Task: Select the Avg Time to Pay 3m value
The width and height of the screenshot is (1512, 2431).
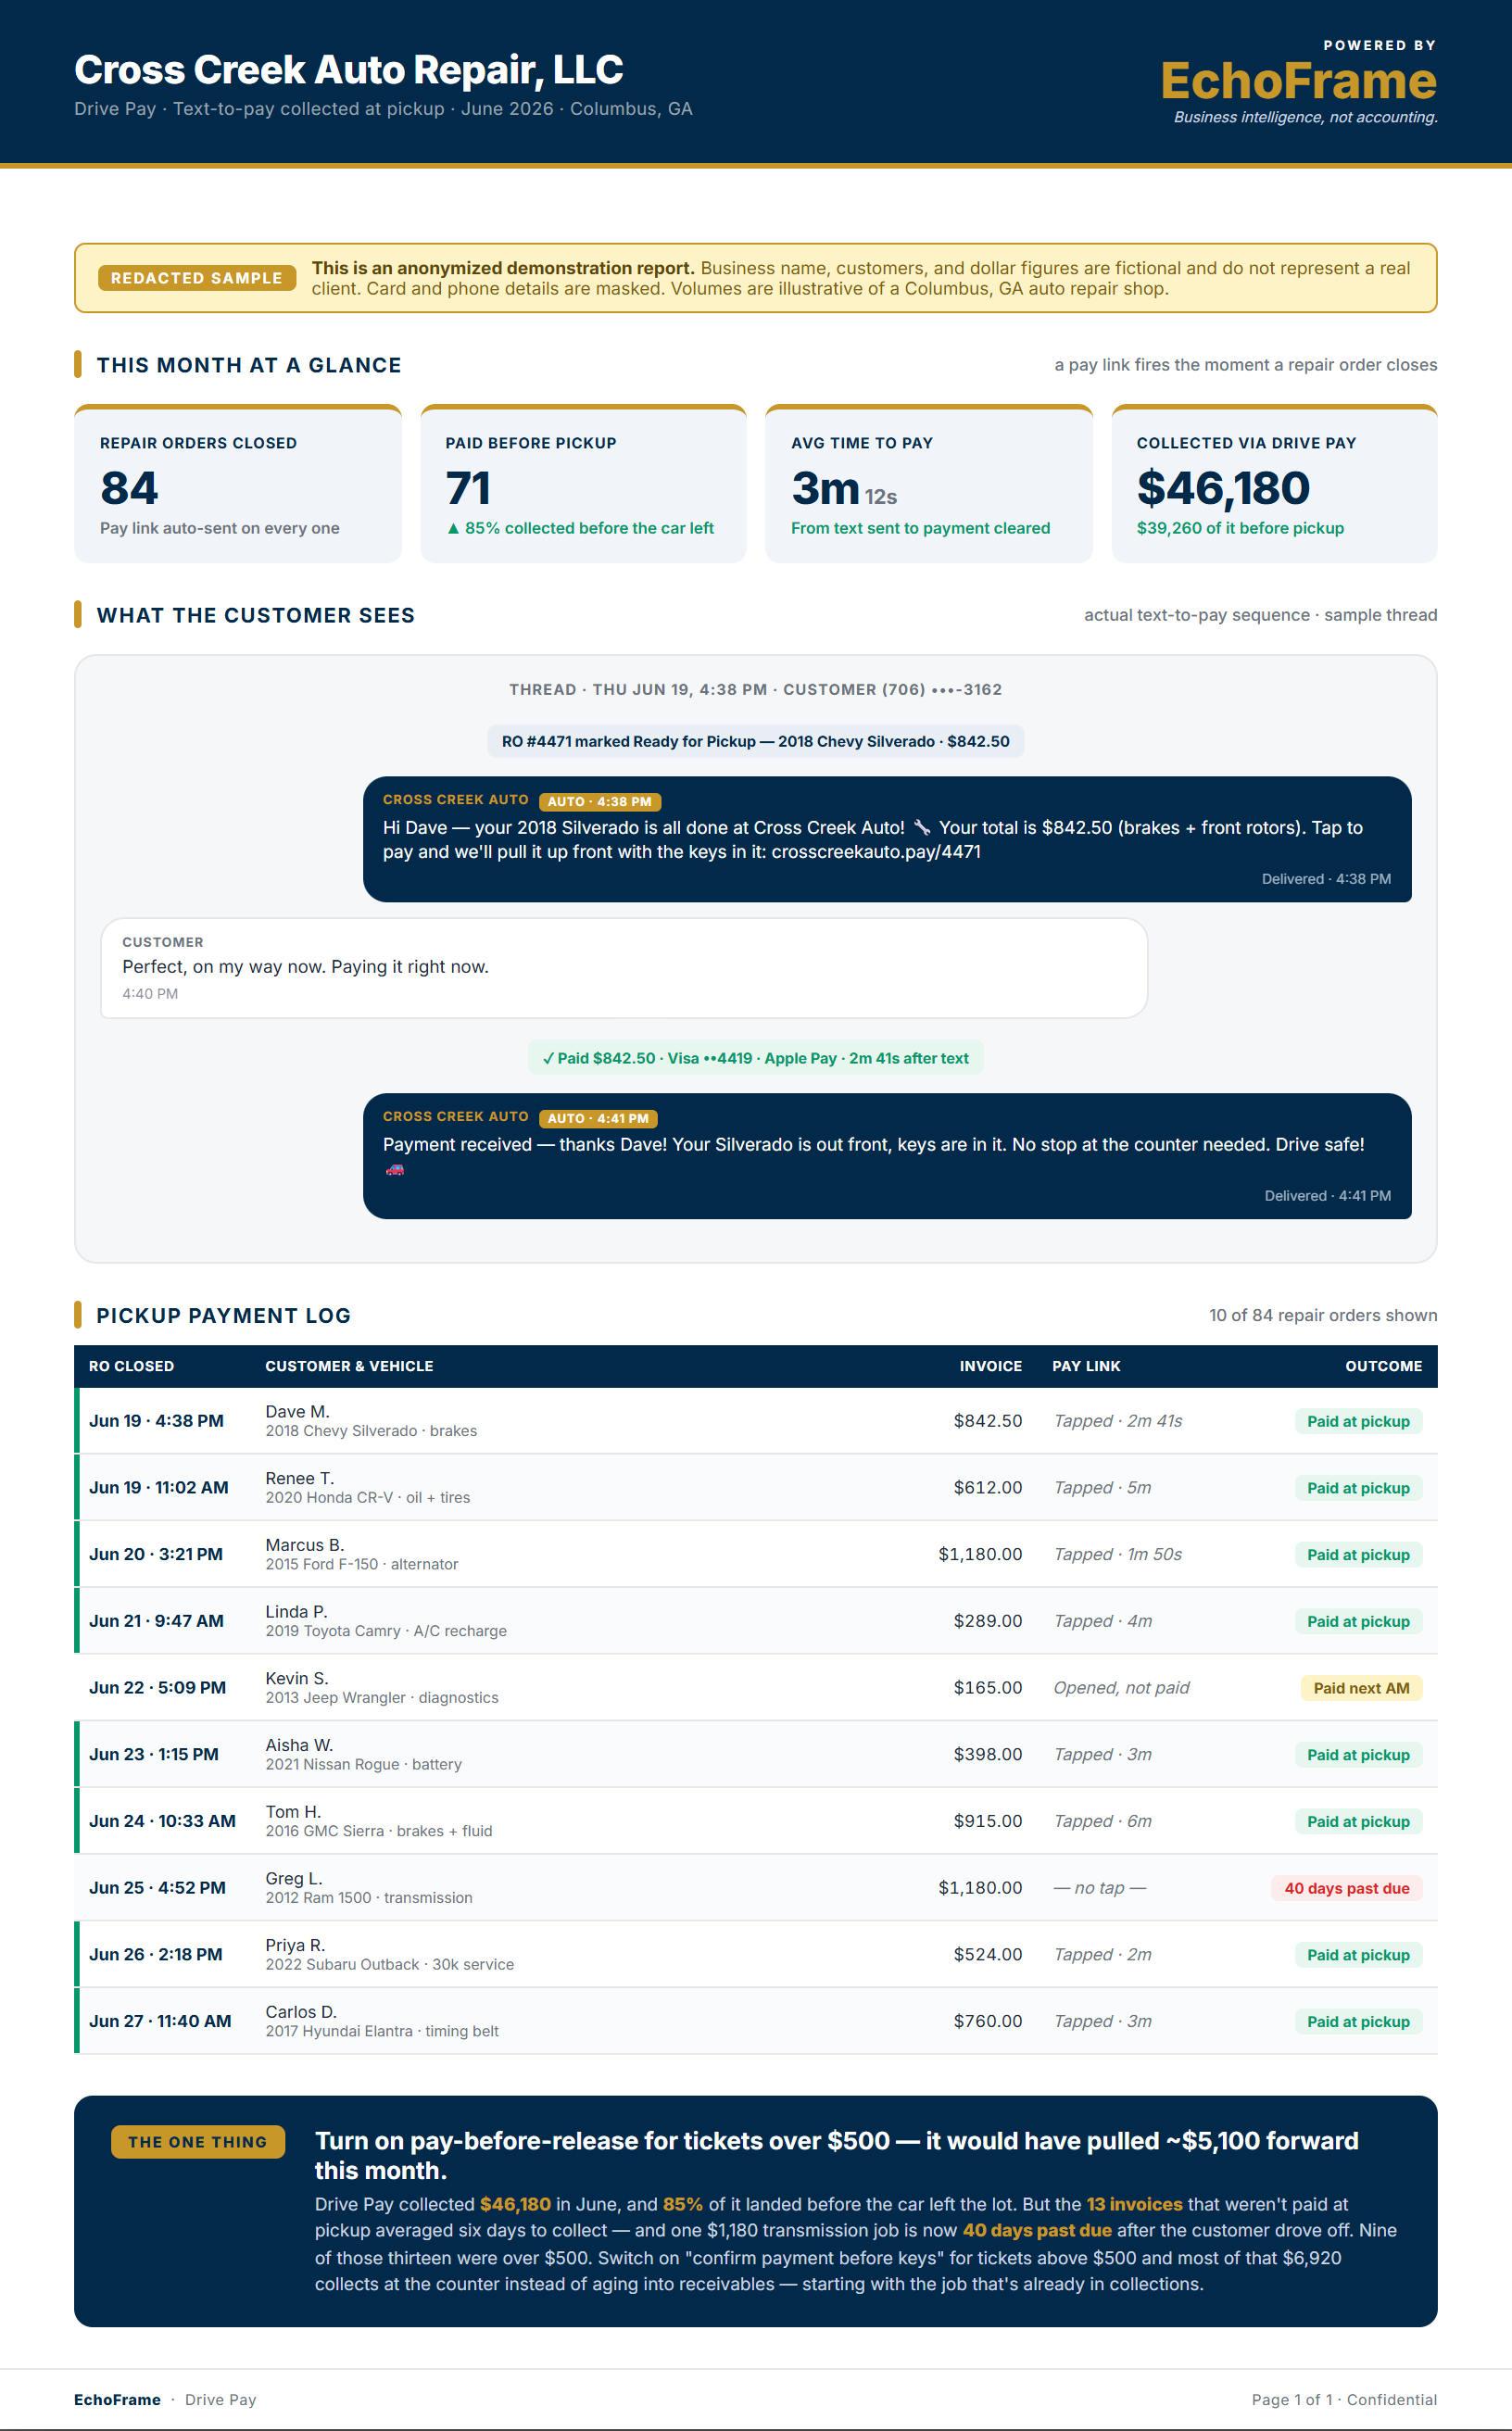Action: click(x=826, y=488)
